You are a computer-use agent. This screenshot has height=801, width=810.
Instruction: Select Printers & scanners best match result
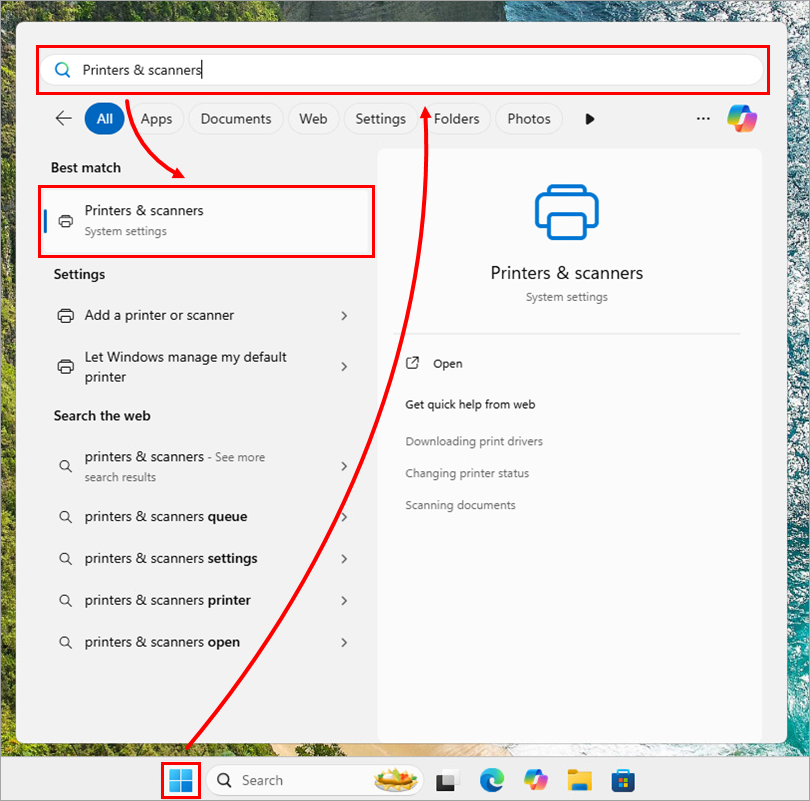207,220
